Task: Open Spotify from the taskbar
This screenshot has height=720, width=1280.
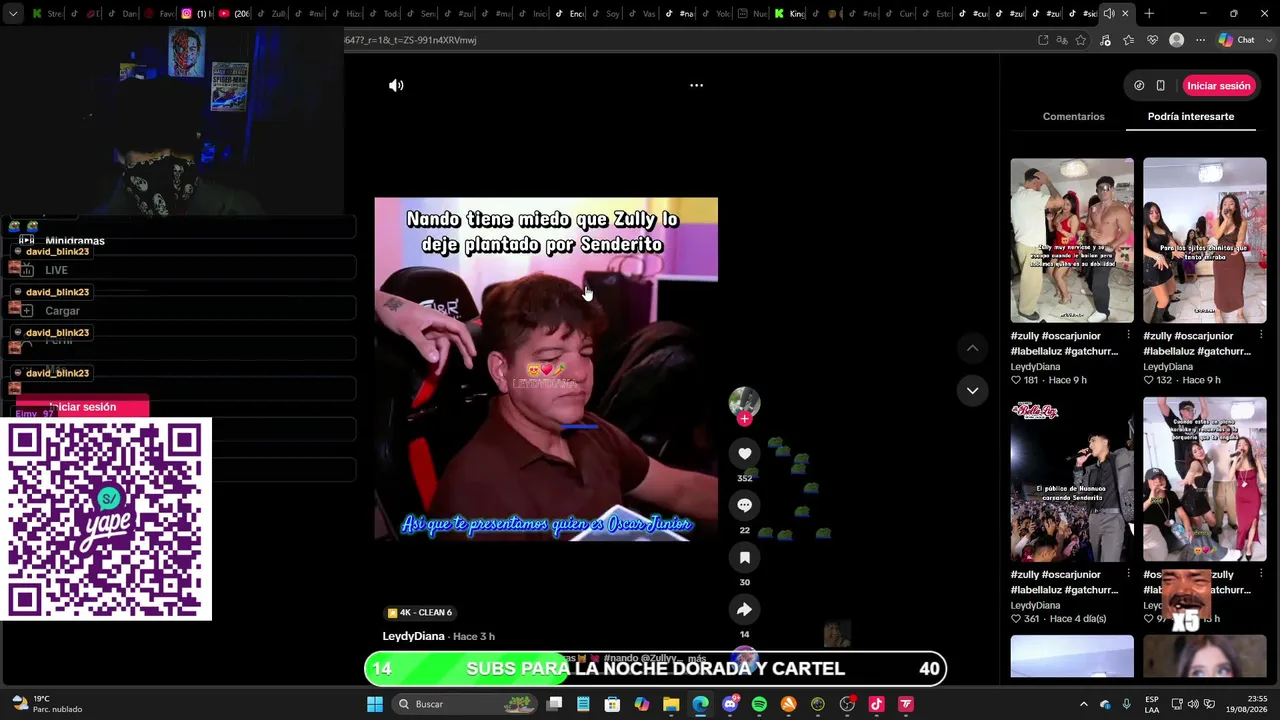Action: tap(759, 704)
